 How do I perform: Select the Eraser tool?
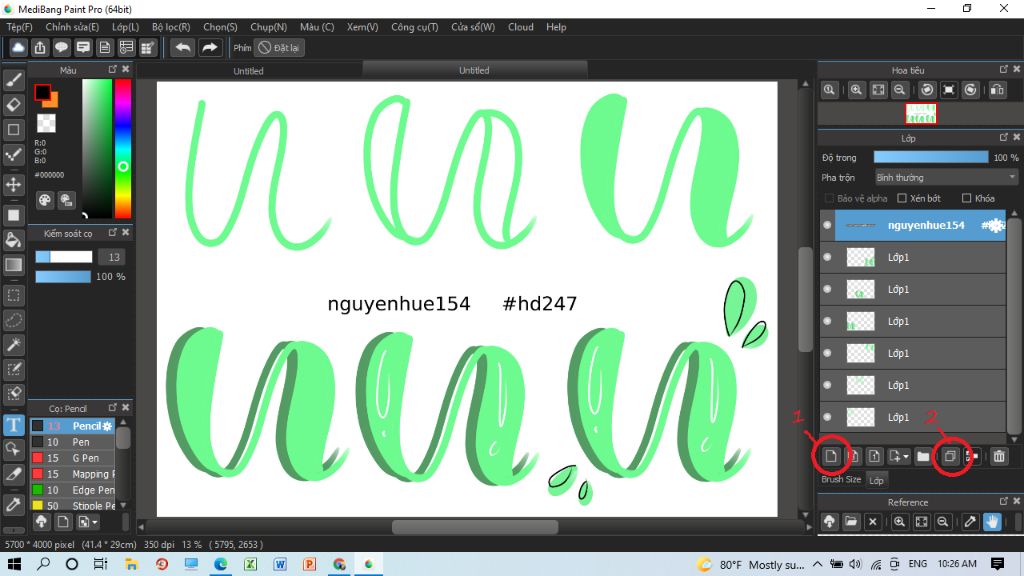14,104
